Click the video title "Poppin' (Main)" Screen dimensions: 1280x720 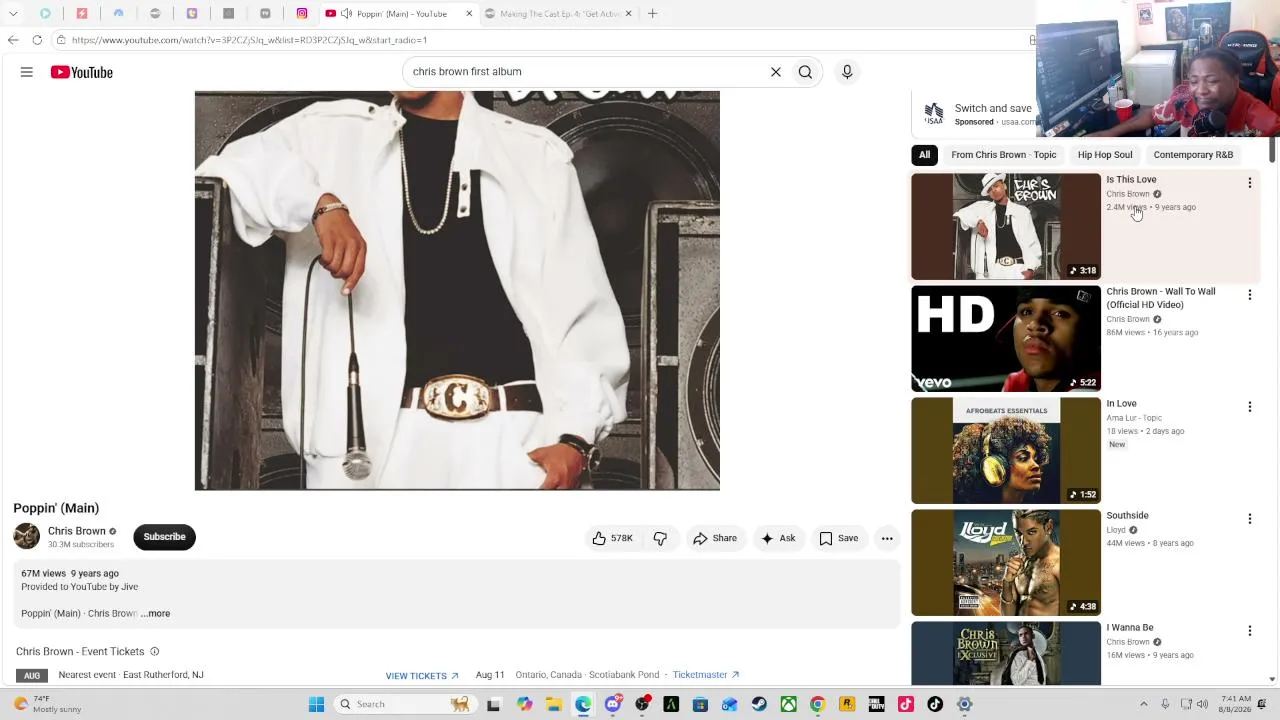point(56,508)
